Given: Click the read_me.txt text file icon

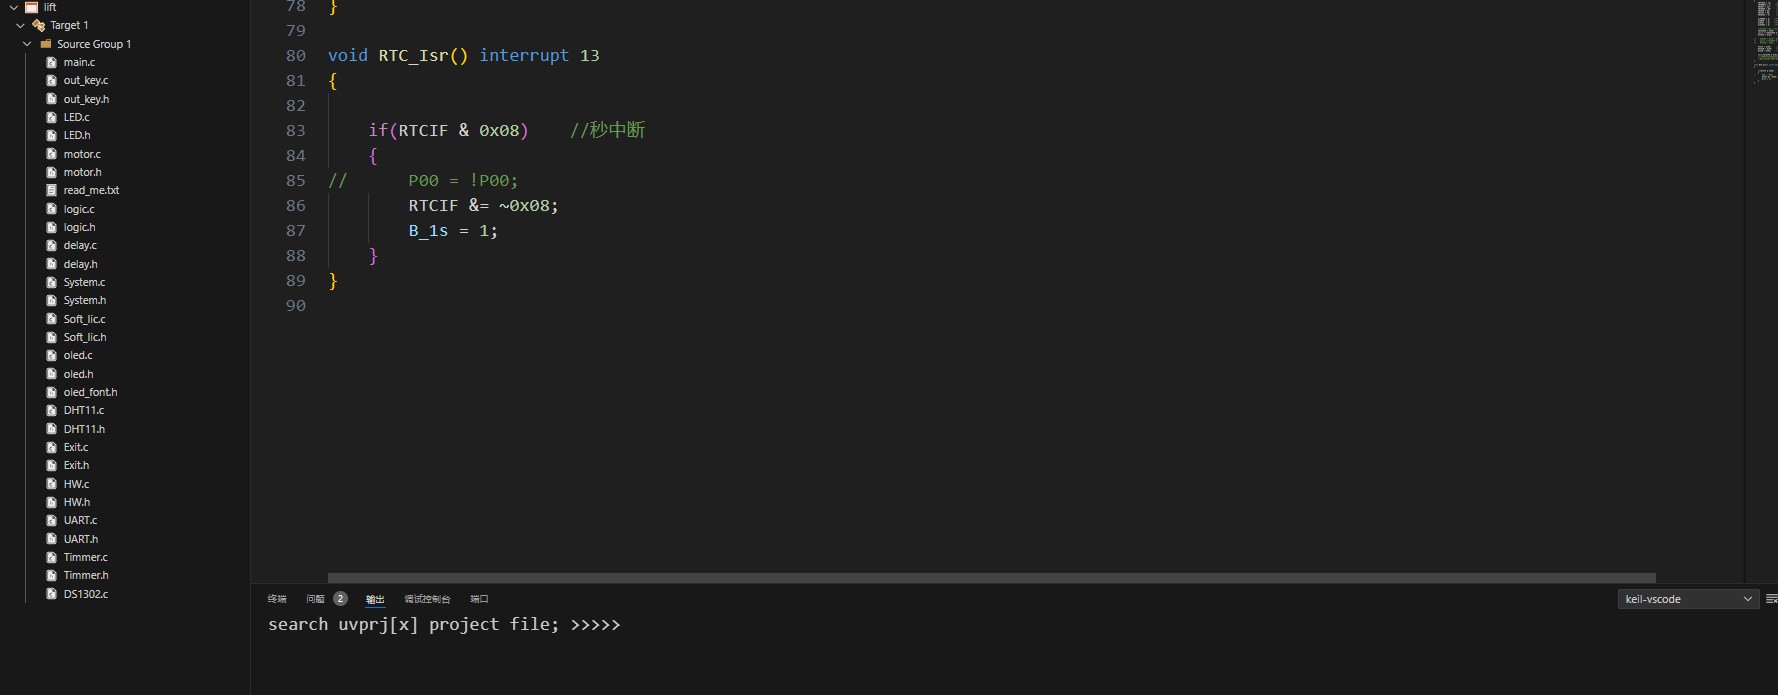Looking at the screenshot, I should coord(52,190).
